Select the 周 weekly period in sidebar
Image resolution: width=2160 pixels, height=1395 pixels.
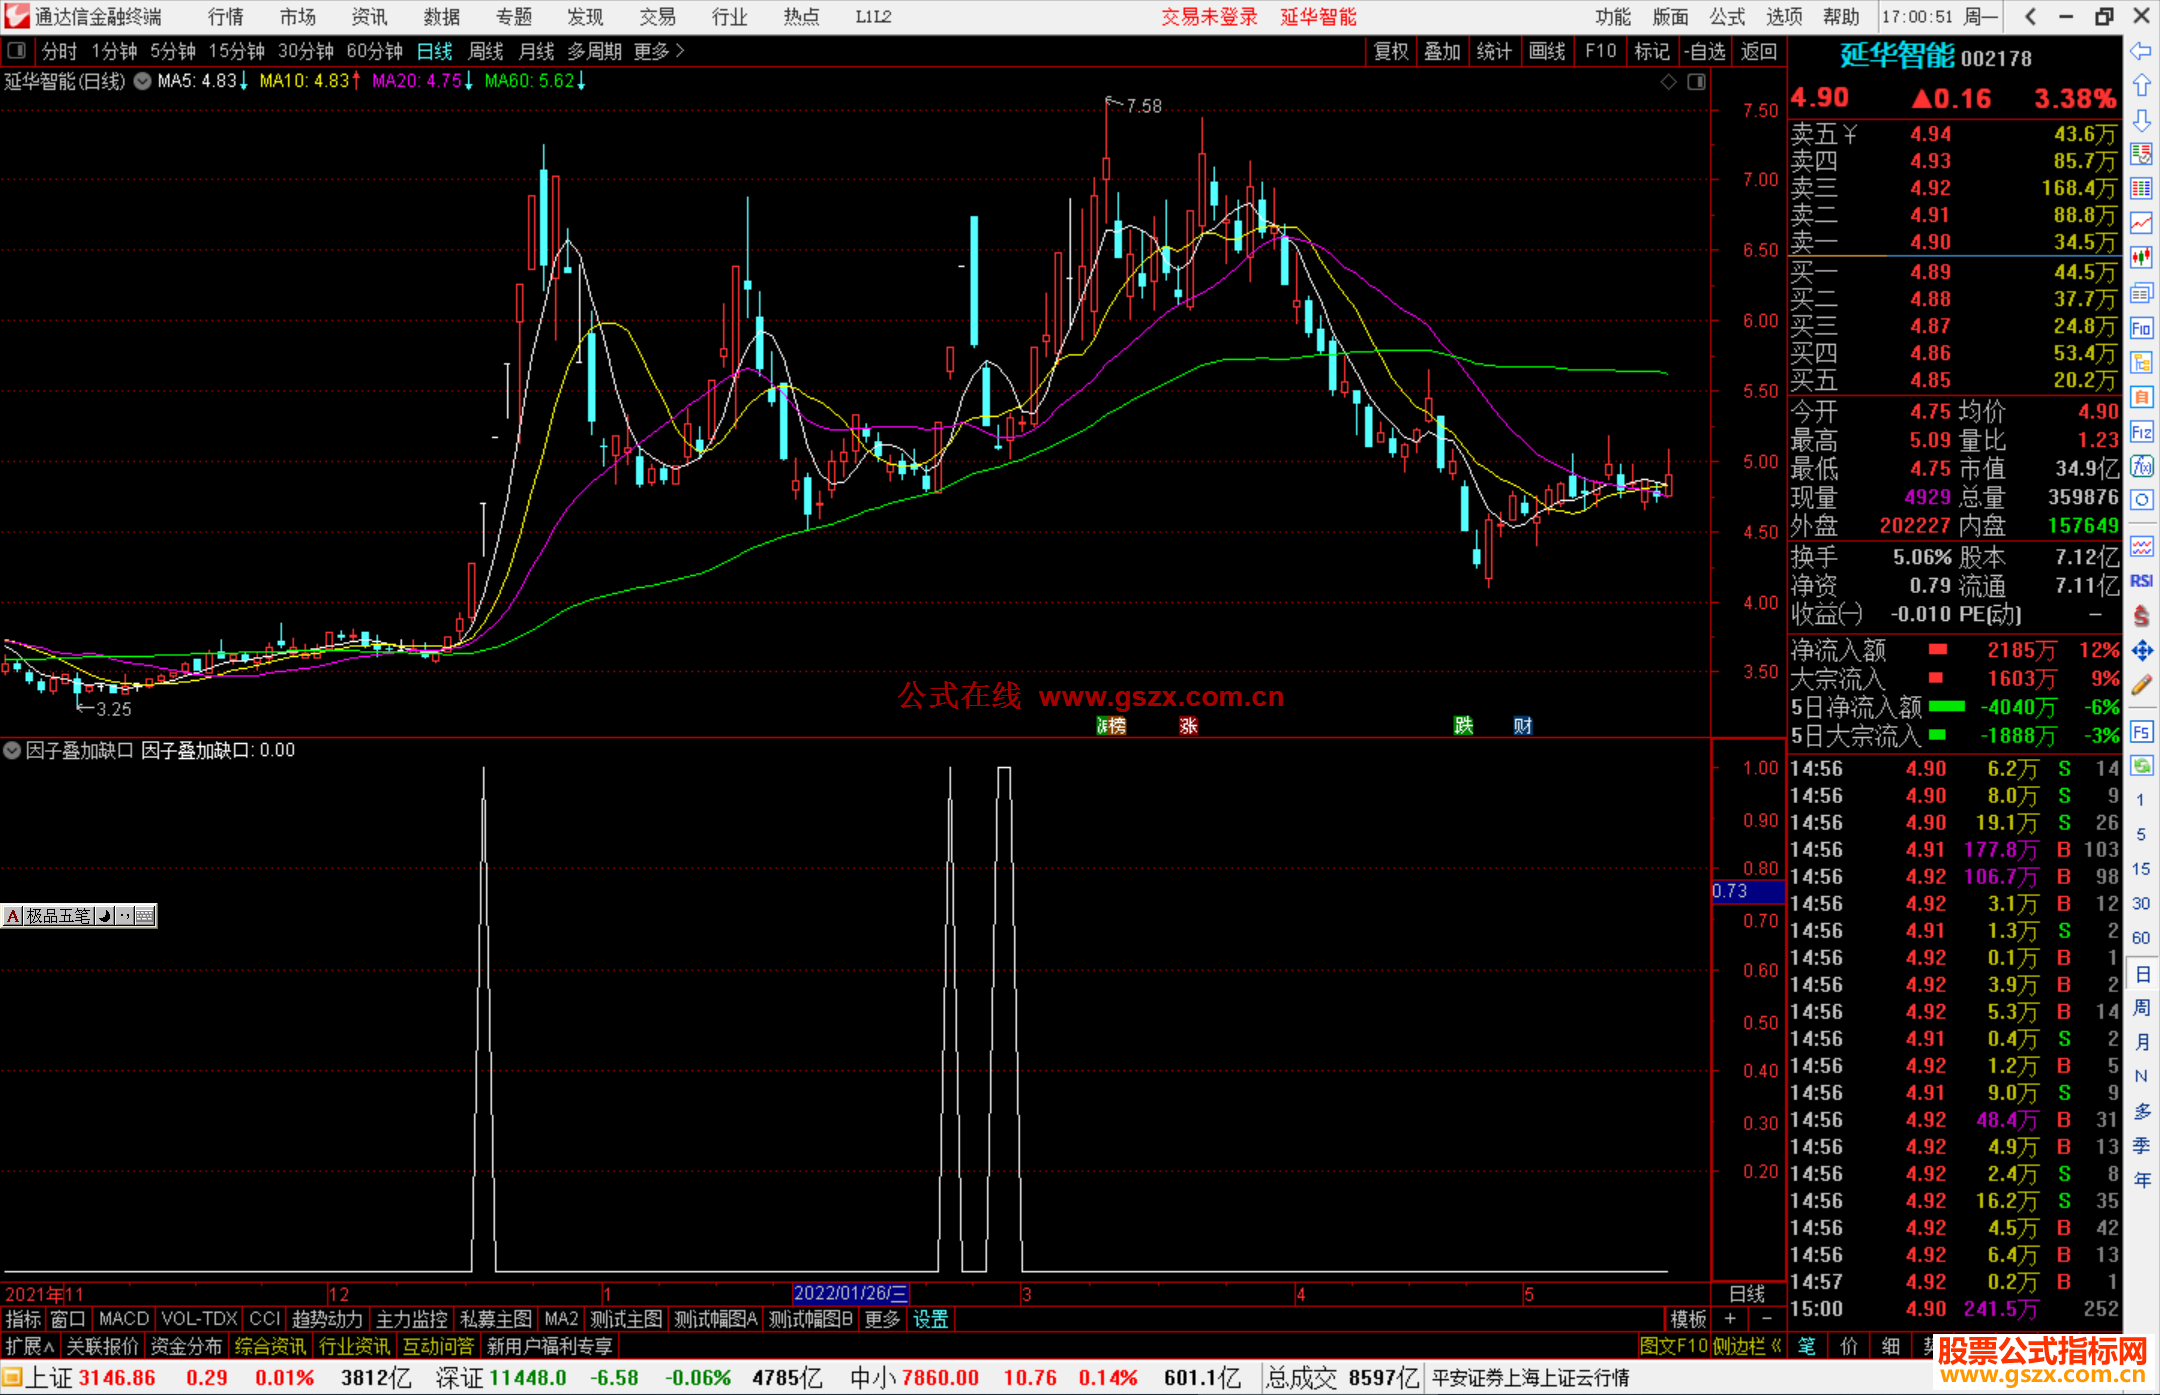2141,1007
